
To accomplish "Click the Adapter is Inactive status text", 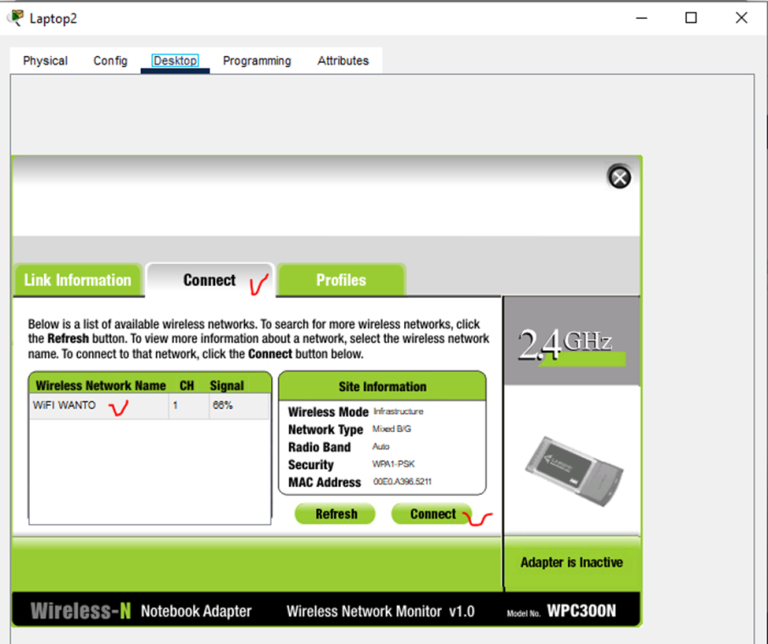I will pos(572,562).
